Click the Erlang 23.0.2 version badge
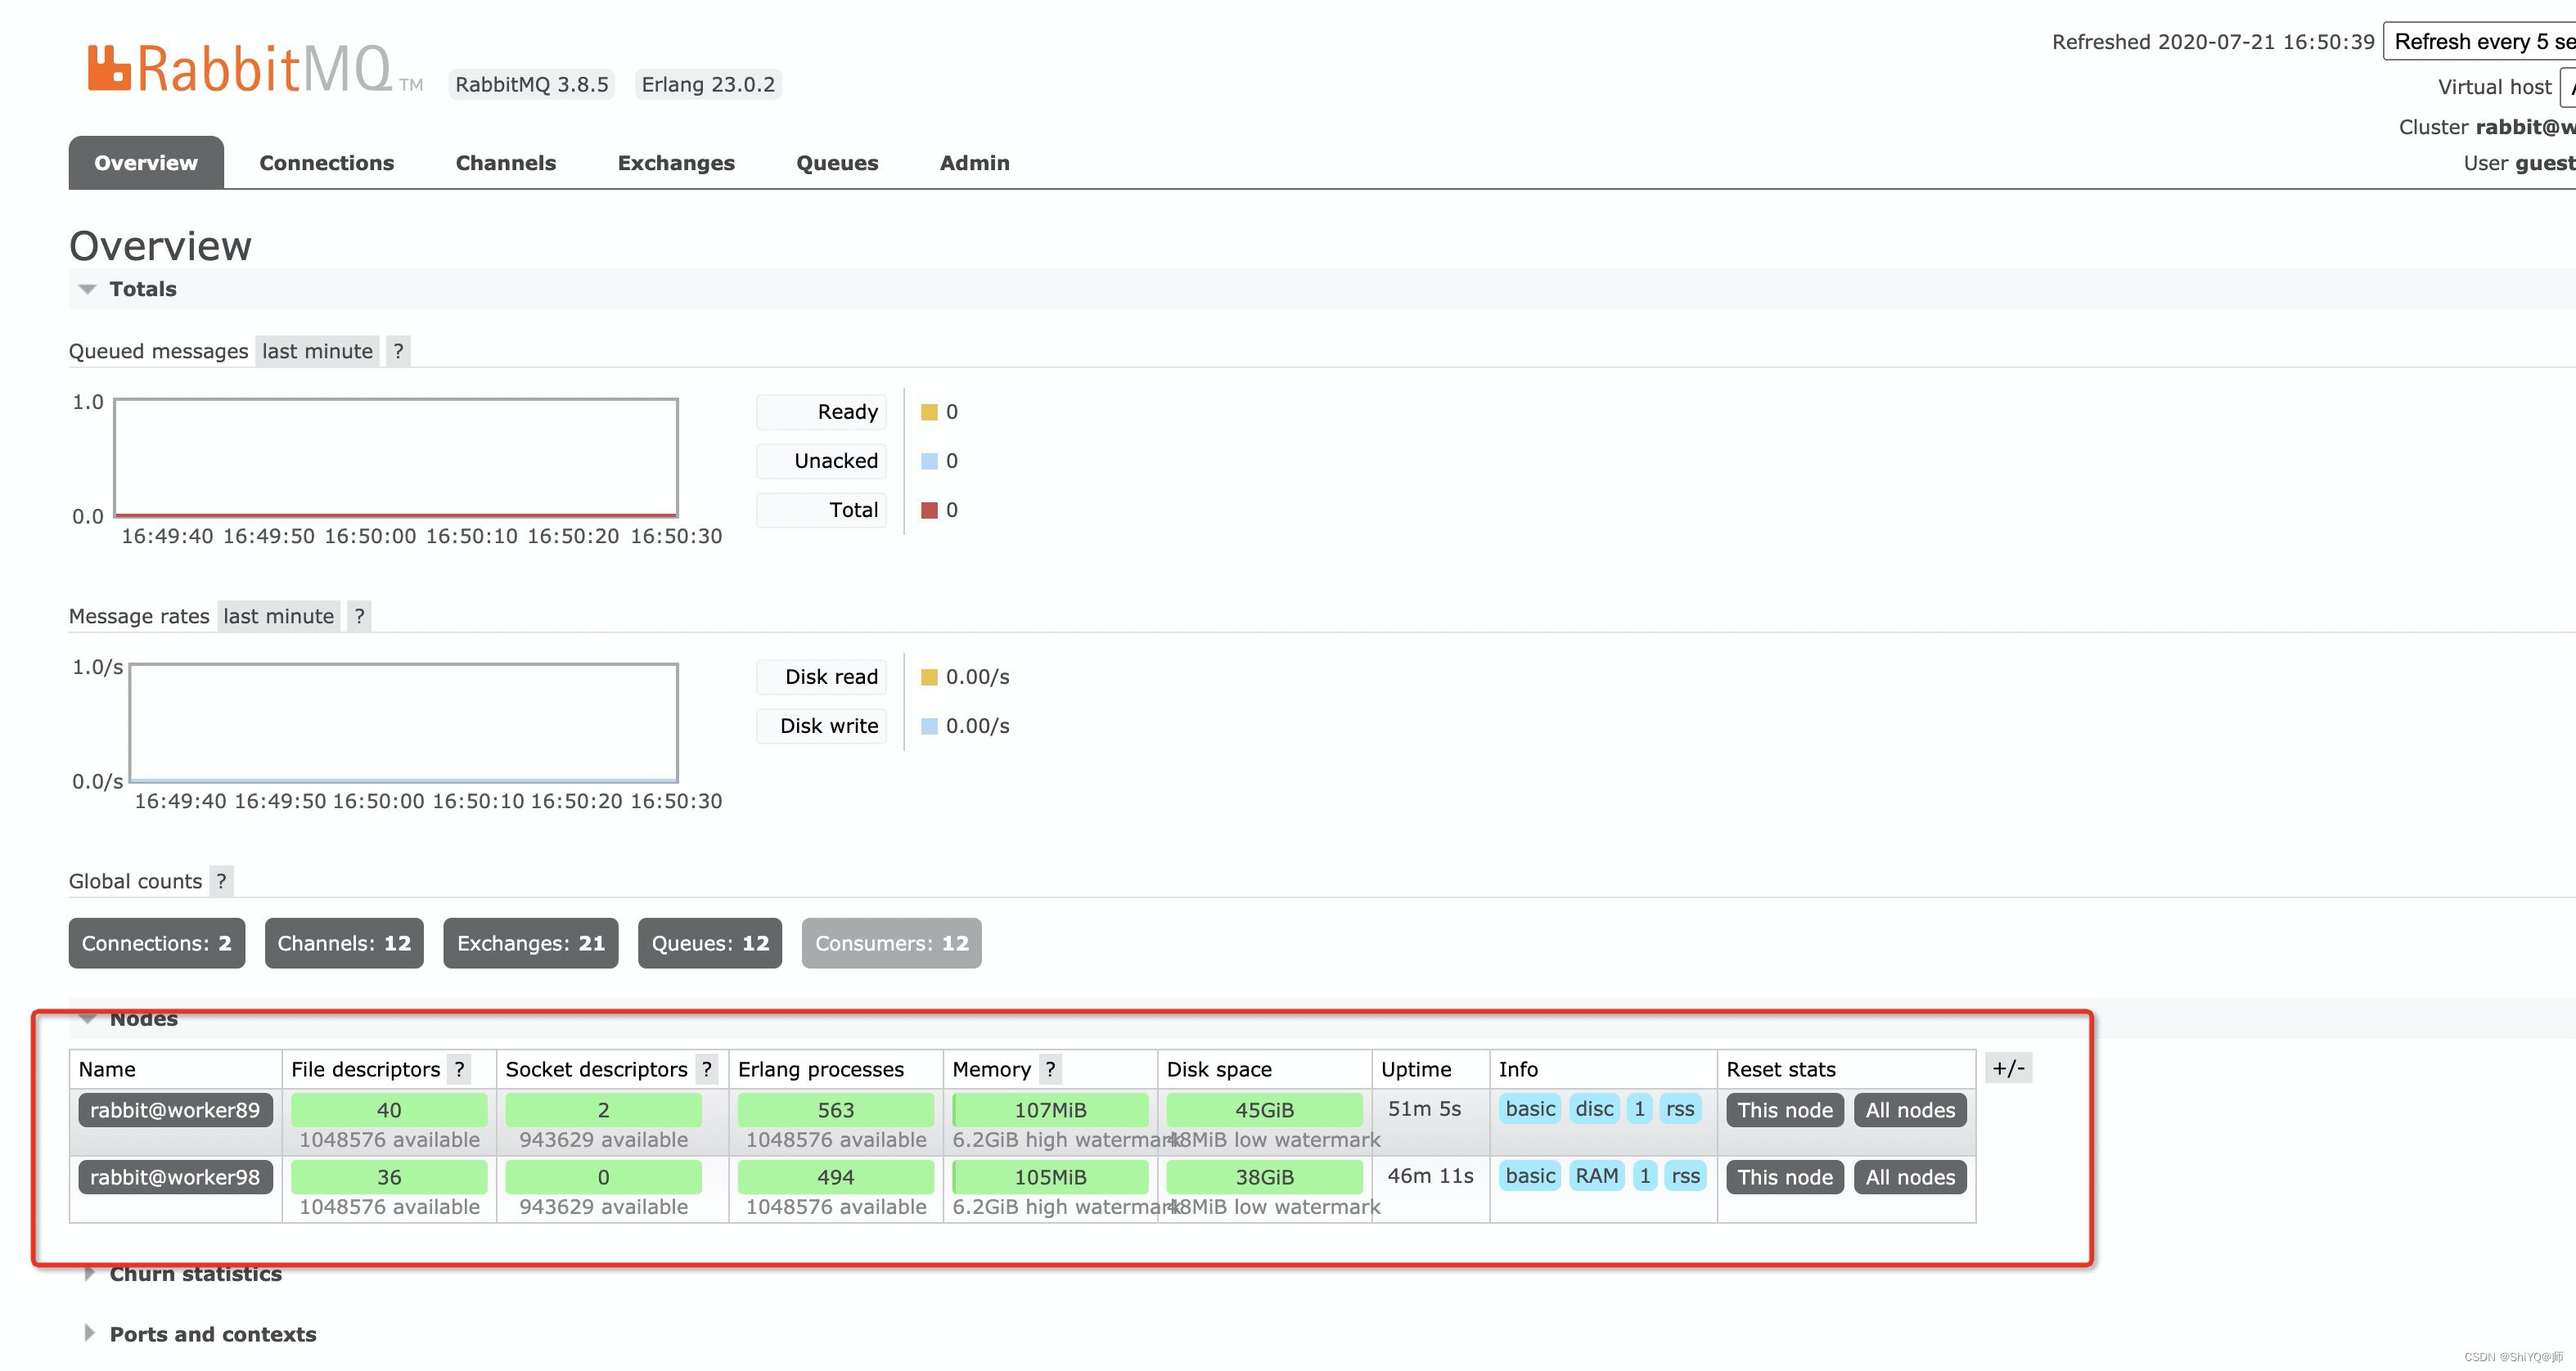This screenshot has height=1371, width=2576. pos(708,84)
